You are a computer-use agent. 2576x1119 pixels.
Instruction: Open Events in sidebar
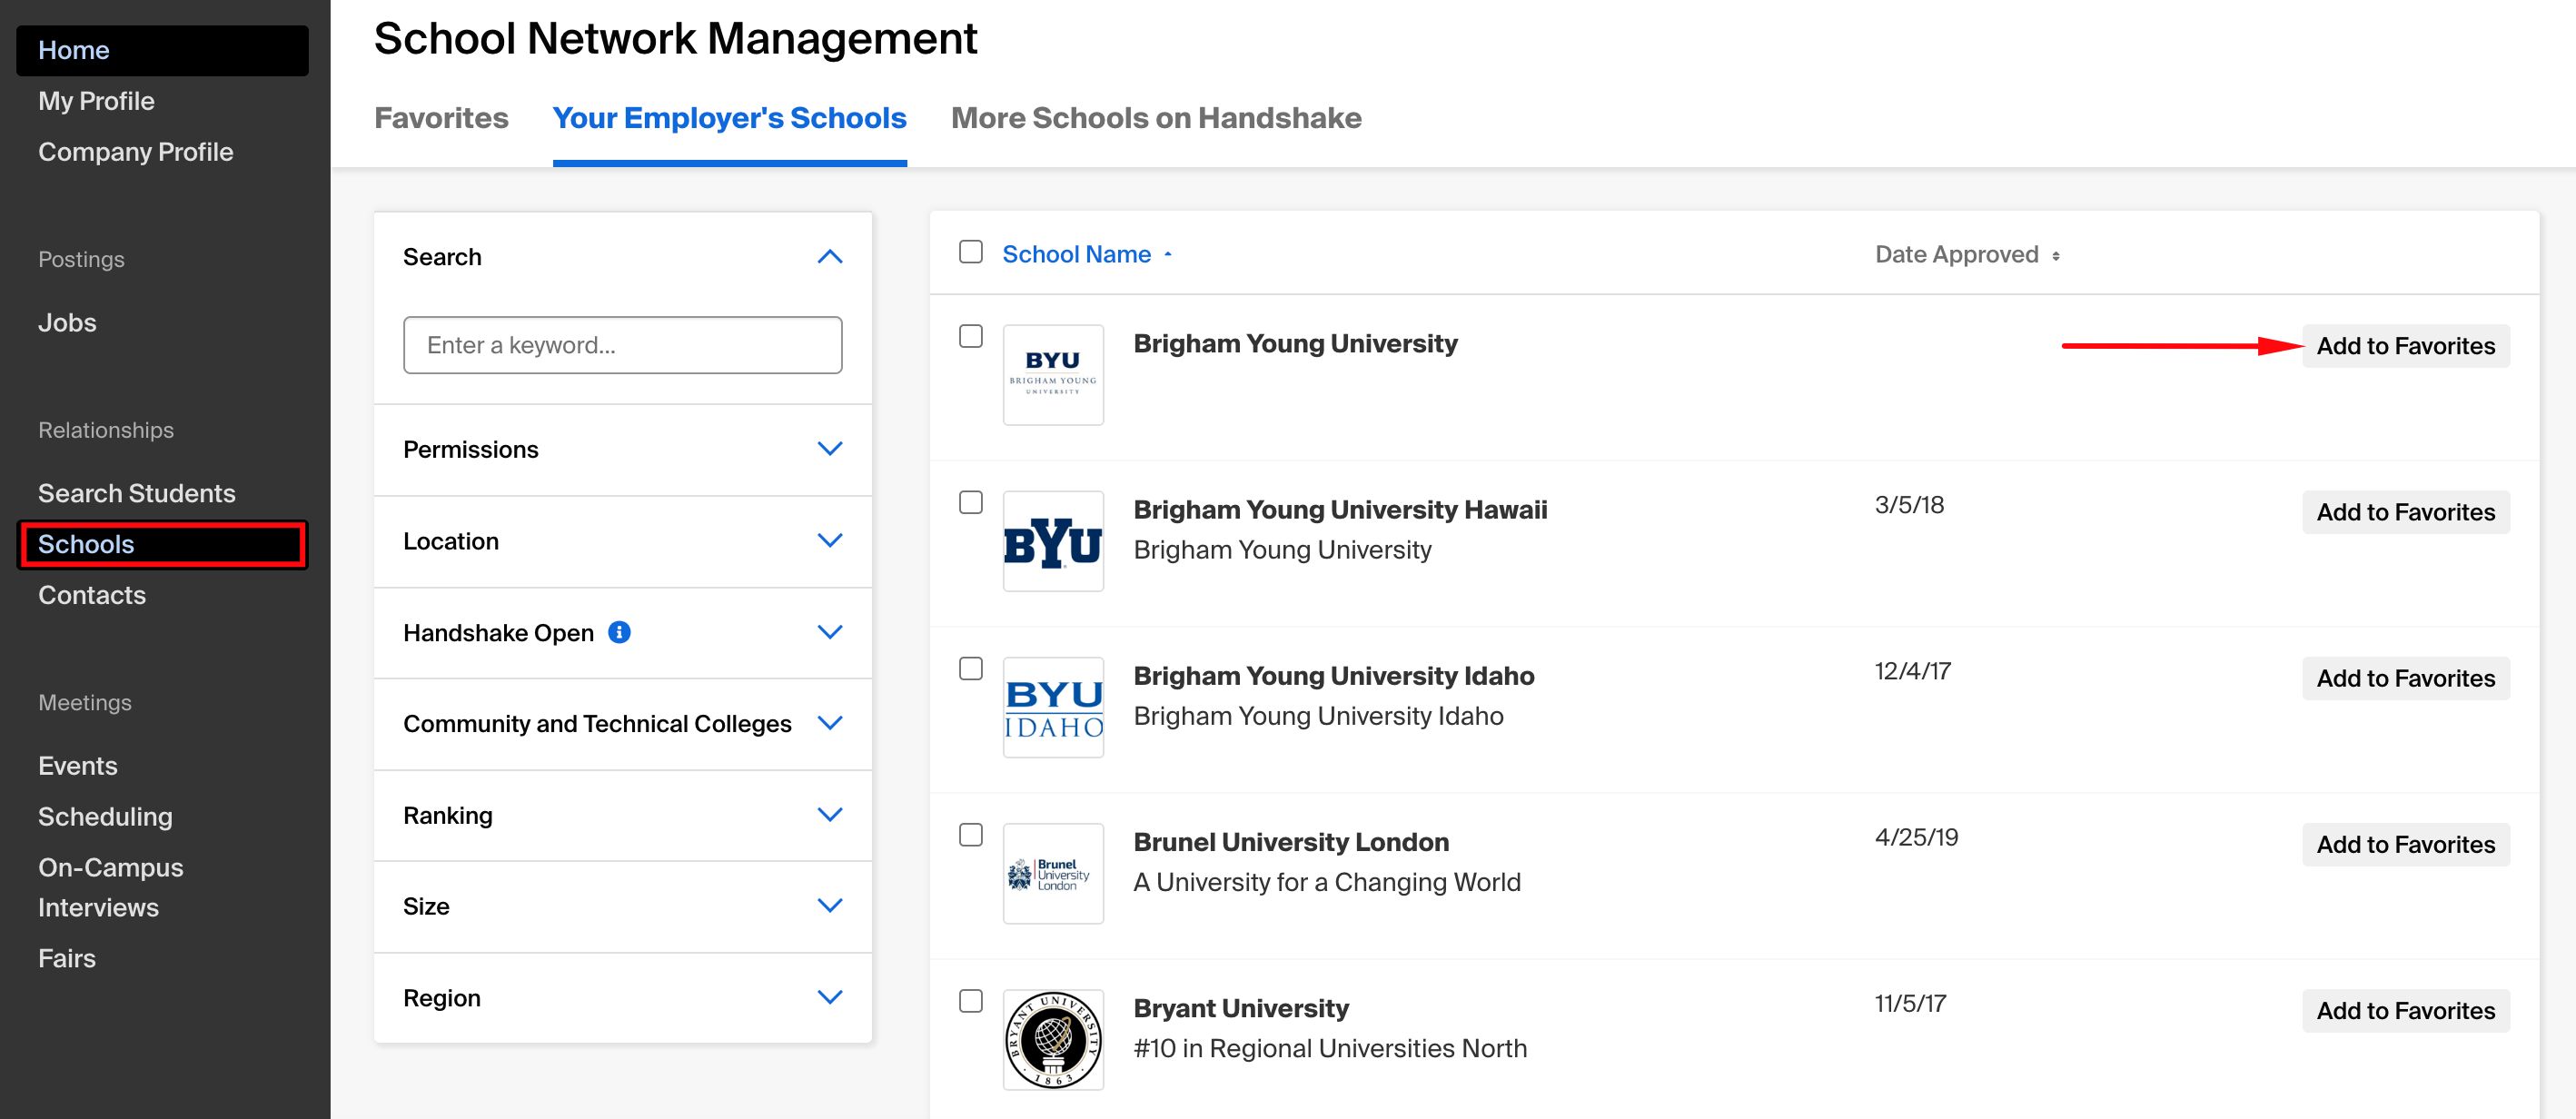pyautogui.click(x=77, y=766)
